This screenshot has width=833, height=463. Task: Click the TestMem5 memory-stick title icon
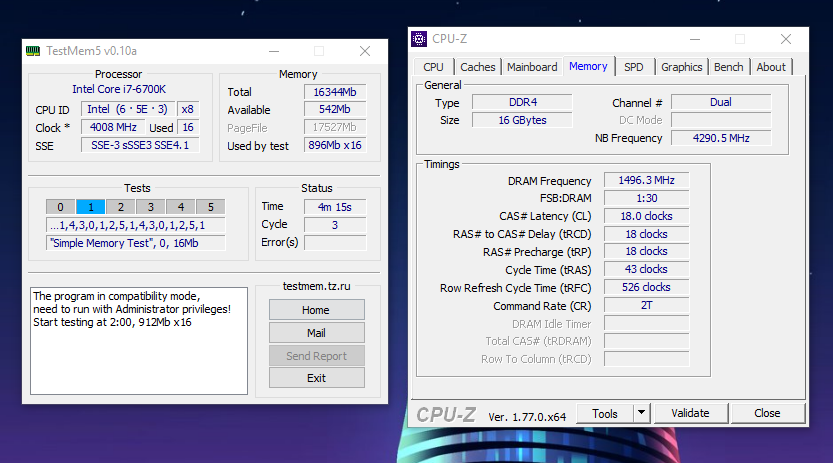tap(33, 51)
